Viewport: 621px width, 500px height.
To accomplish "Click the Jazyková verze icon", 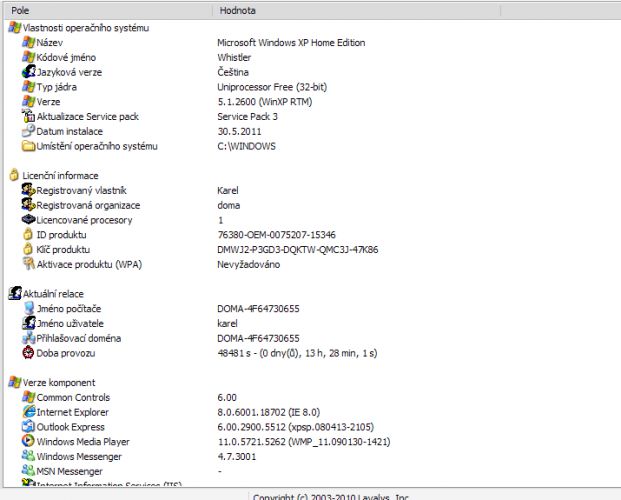I will [29, 72].
